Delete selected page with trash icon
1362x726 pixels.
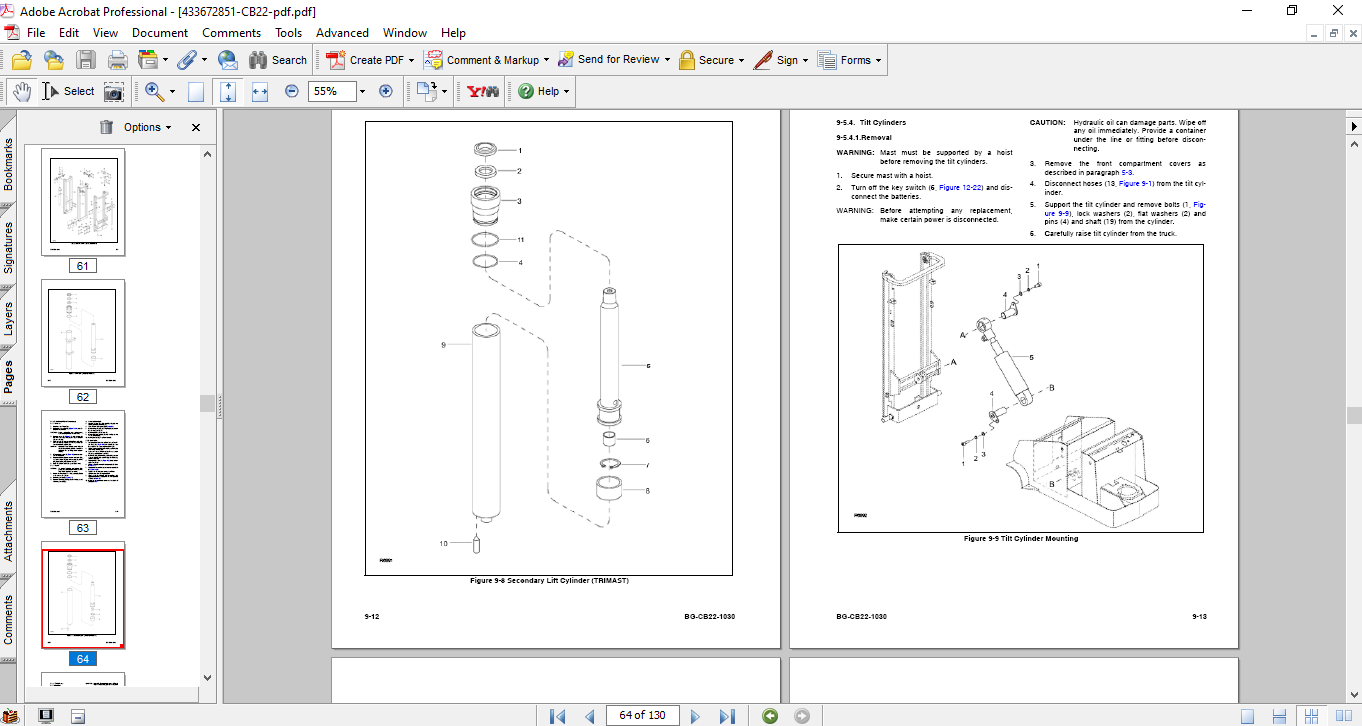(106, 127)
